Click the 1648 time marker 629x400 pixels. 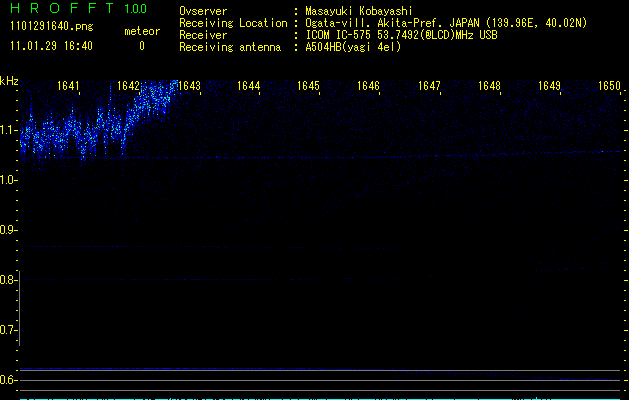coord(489,86)
